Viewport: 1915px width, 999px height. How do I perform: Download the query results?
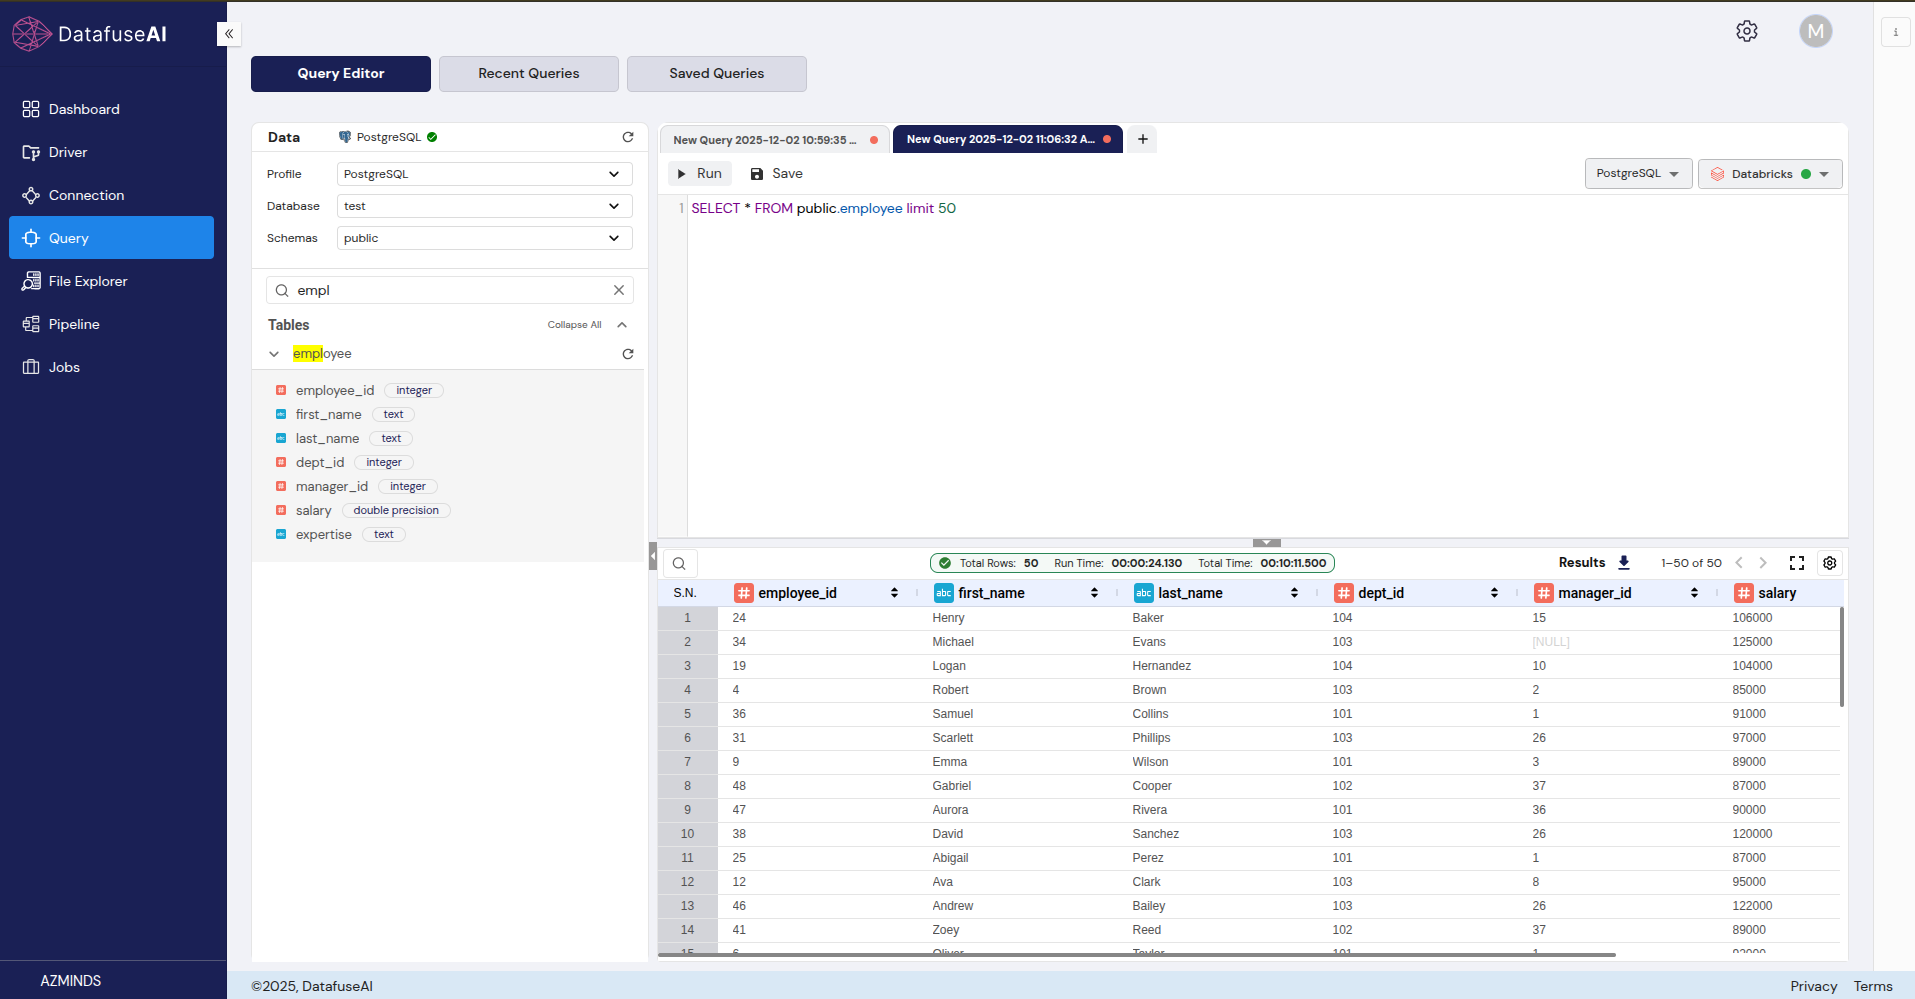tap(1623, 562)
